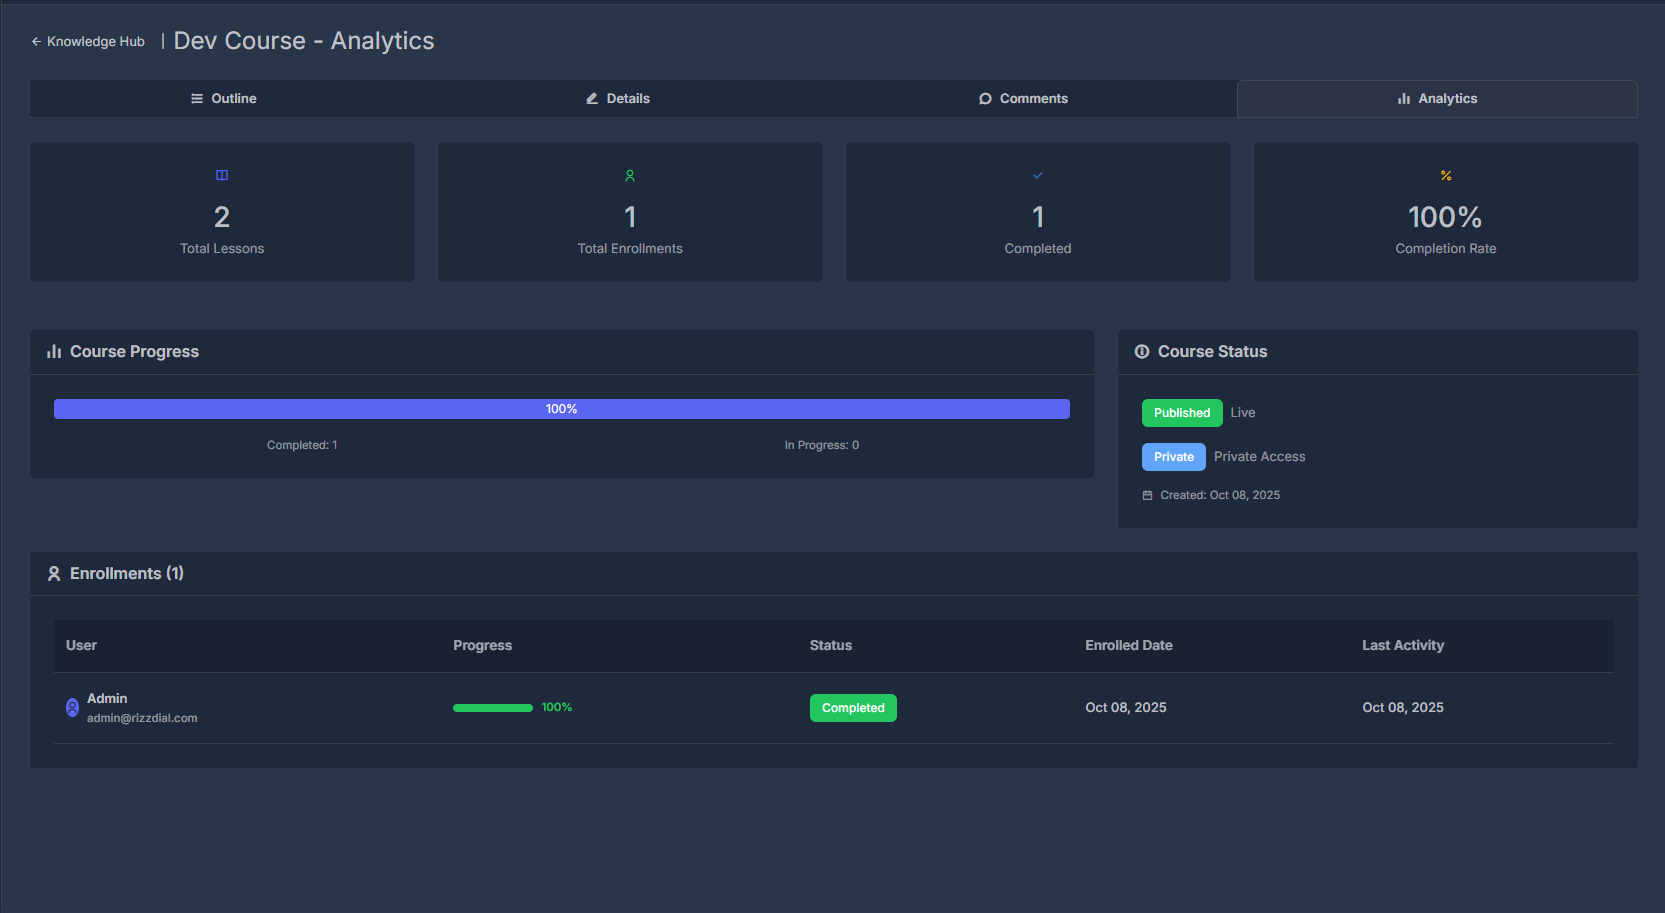Click the User column header

pyautogui.click(x=81, y=645)
